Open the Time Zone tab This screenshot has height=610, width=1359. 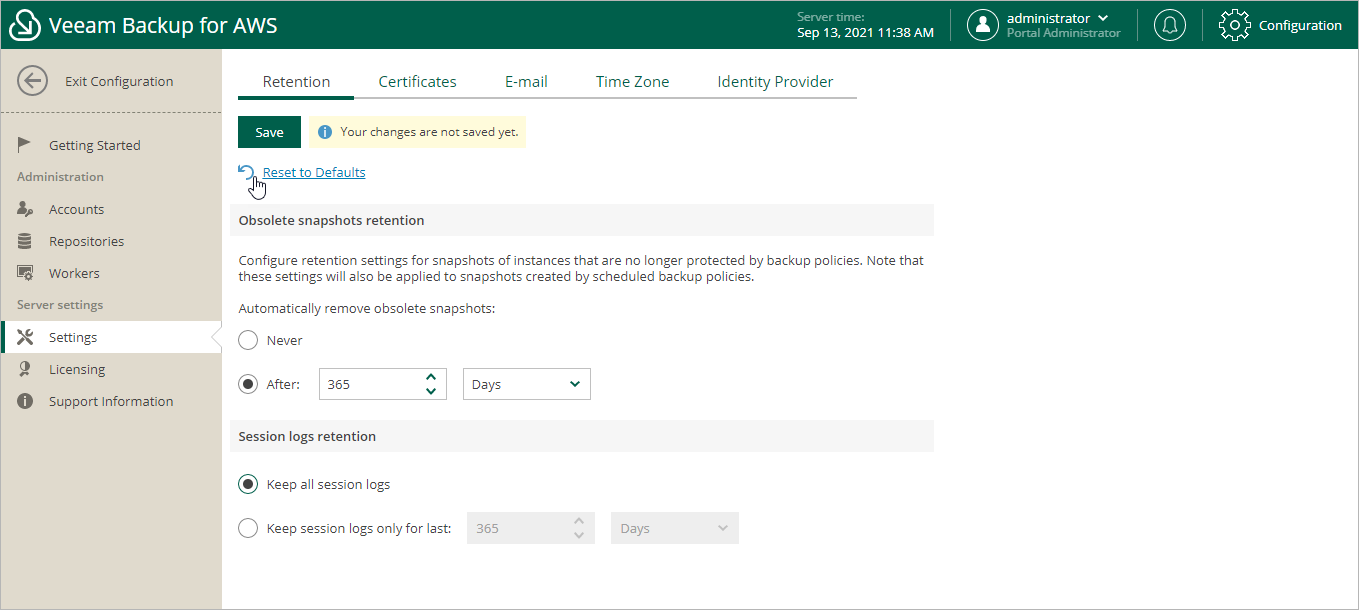pos(633,82)
